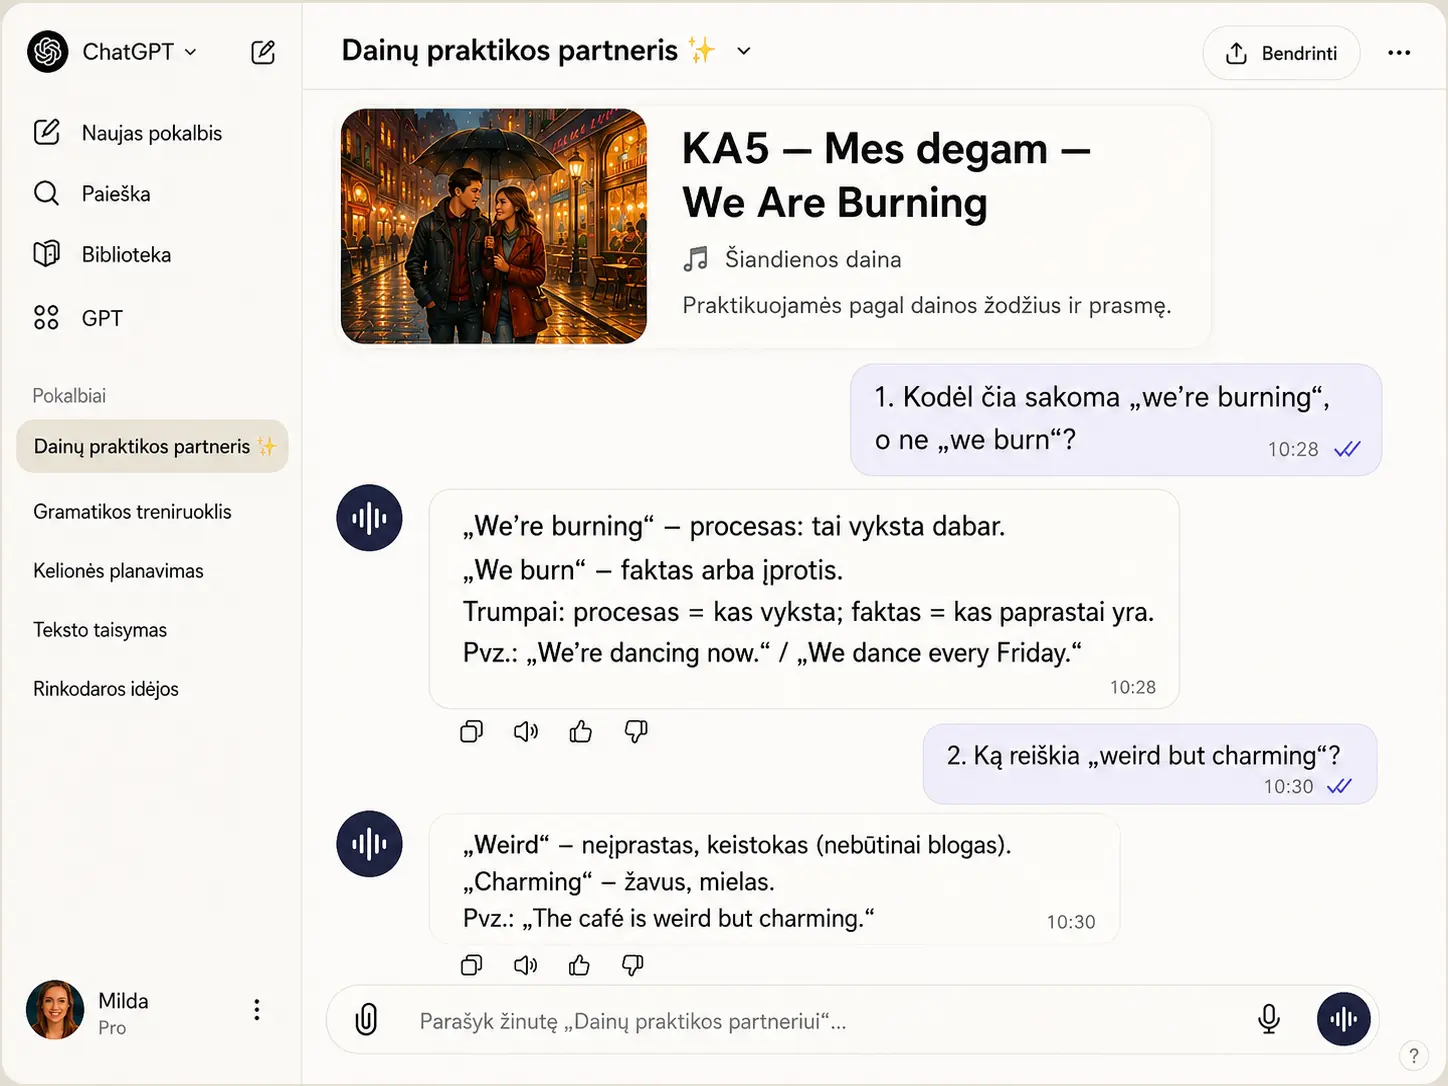
Task: Click the compose new chat pencil icon
Action: click(x=263, y=52)
